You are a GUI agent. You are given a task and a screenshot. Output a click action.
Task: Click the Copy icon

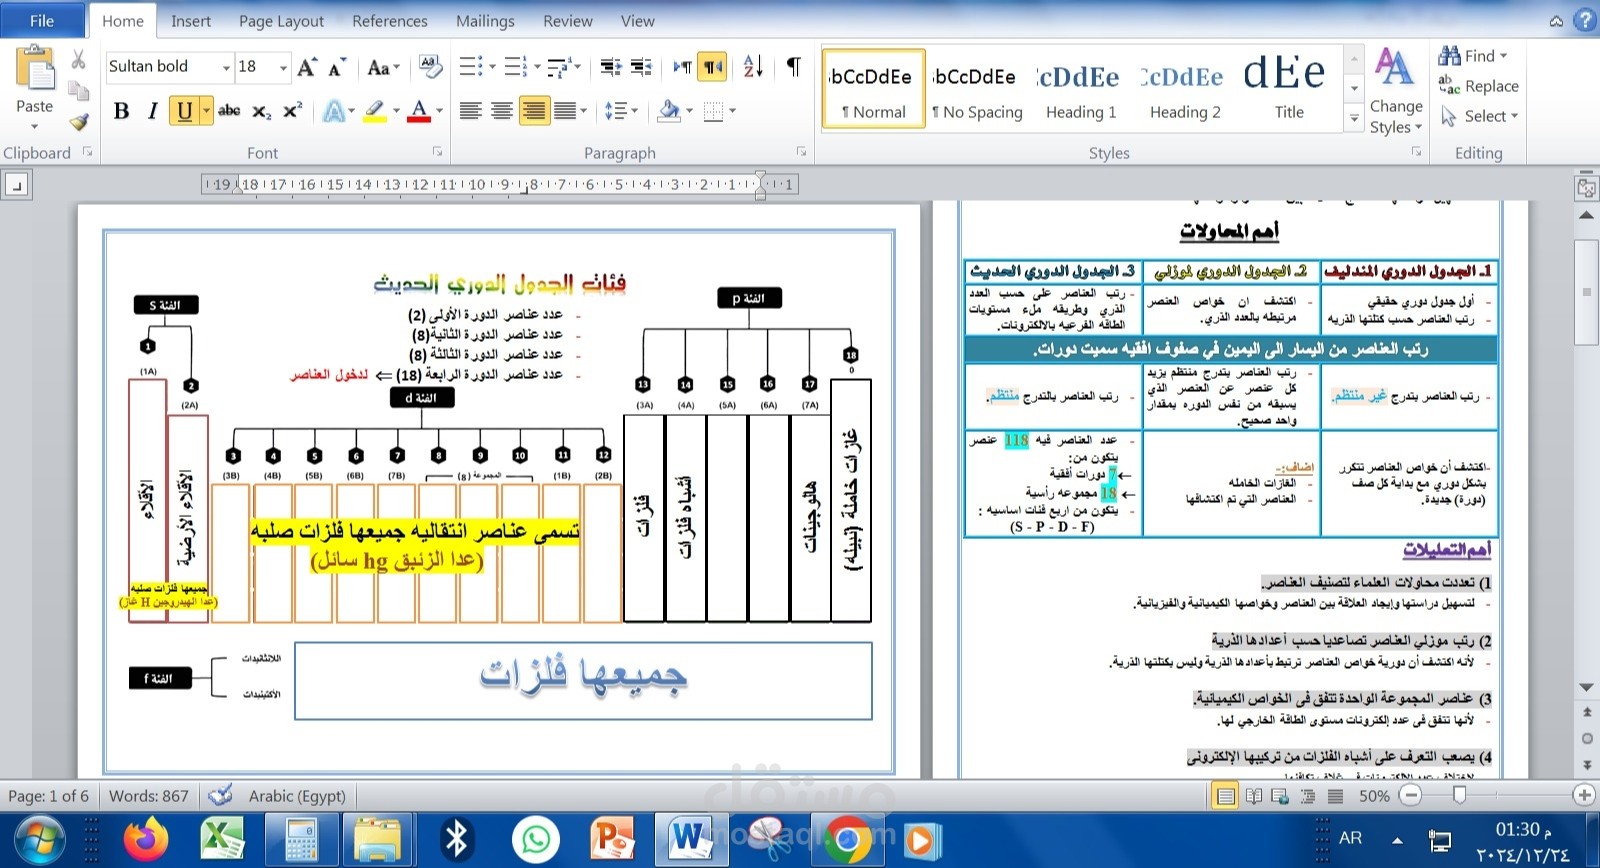coord(78,91)
